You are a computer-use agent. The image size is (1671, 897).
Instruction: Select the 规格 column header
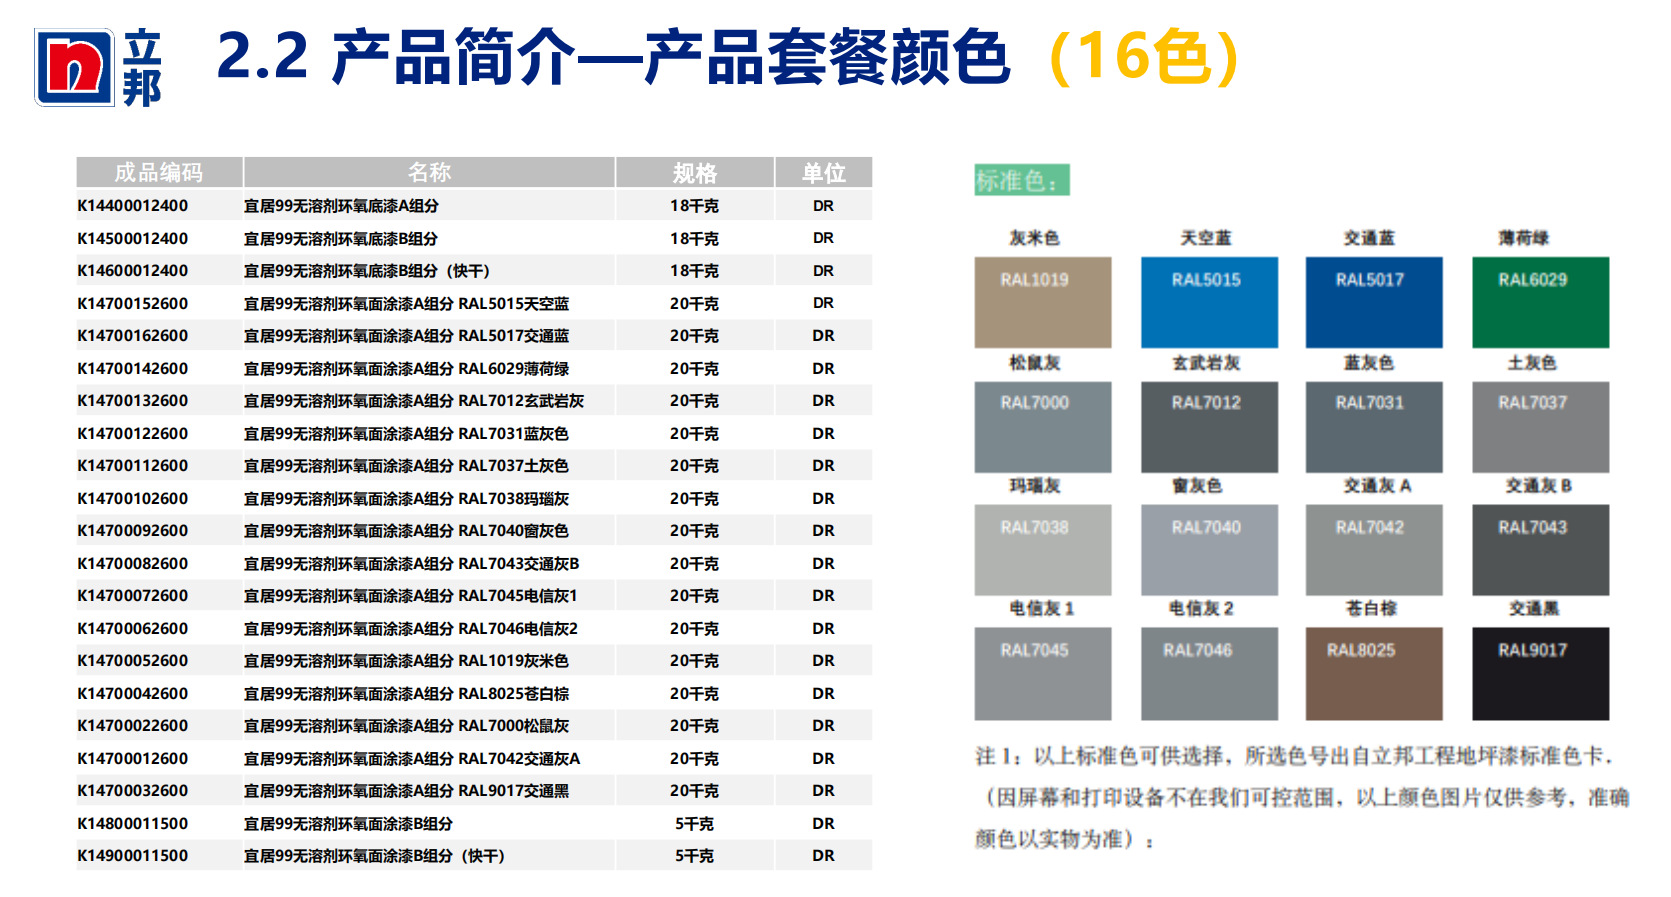[x=695, y=172]
